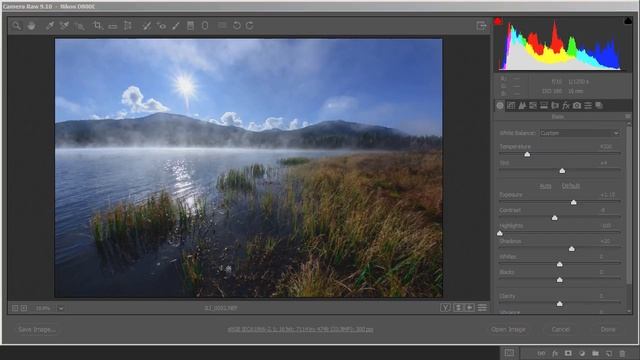Choose the Radial Filter tool
This screenshot has height=360, width=640.
pyautogui.click(x=205, y=26)
